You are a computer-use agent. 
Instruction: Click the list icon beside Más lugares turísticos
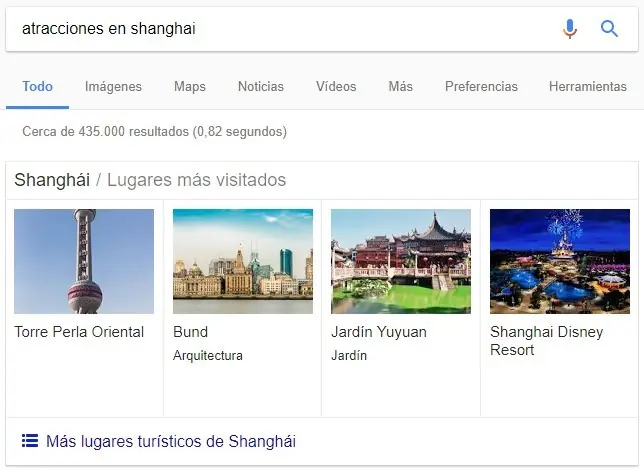click(x=30, y=441)
